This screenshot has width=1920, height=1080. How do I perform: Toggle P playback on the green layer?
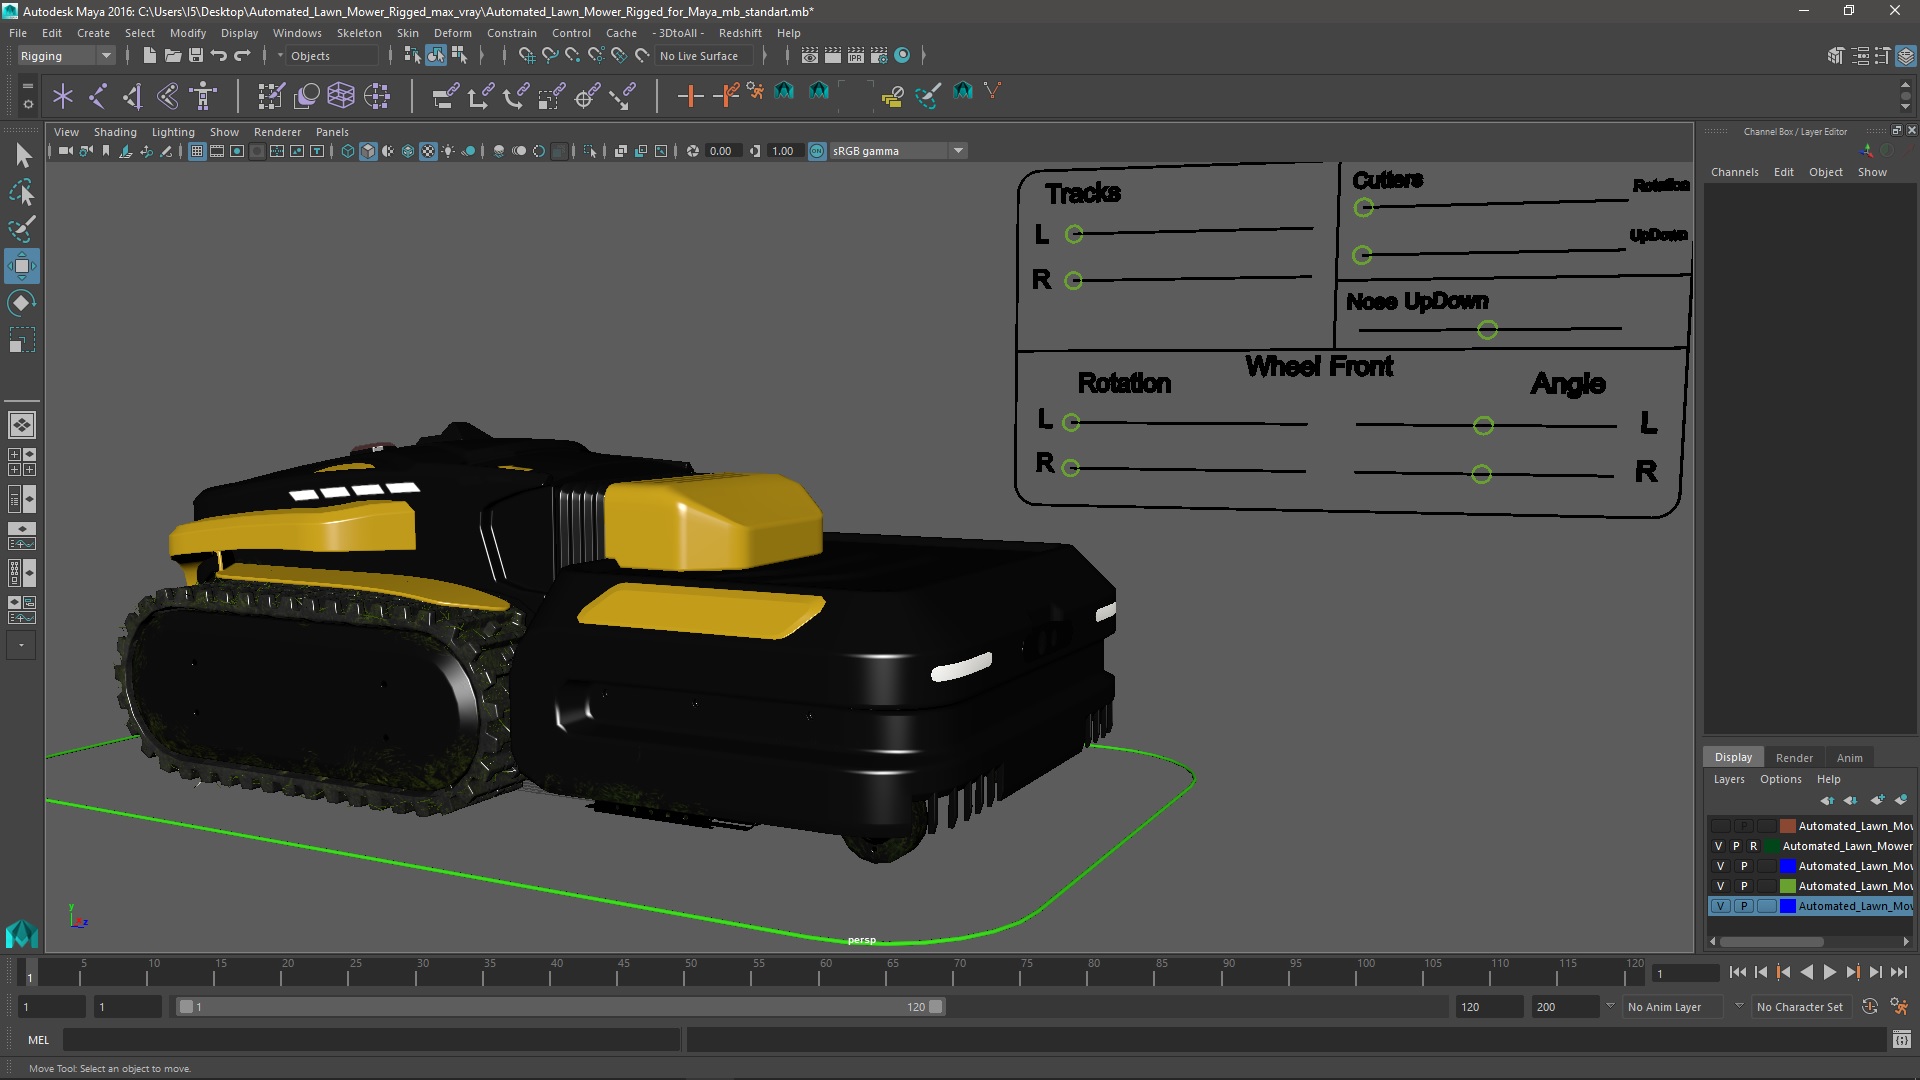coord(1744,886)
